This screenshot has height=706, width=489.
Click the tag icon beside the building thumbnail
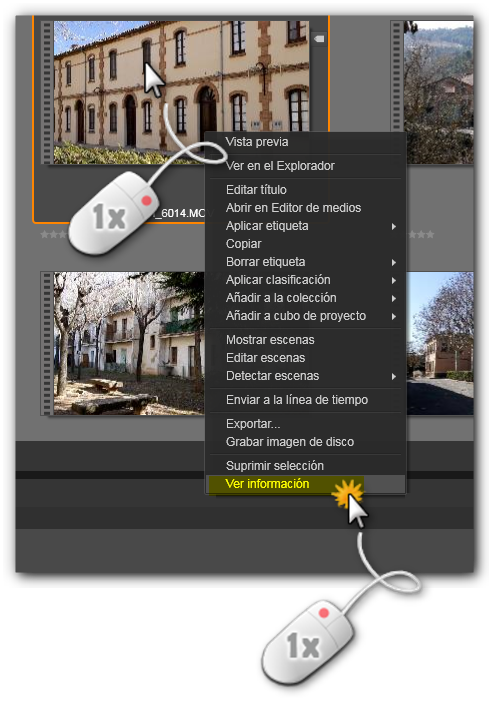319,39
